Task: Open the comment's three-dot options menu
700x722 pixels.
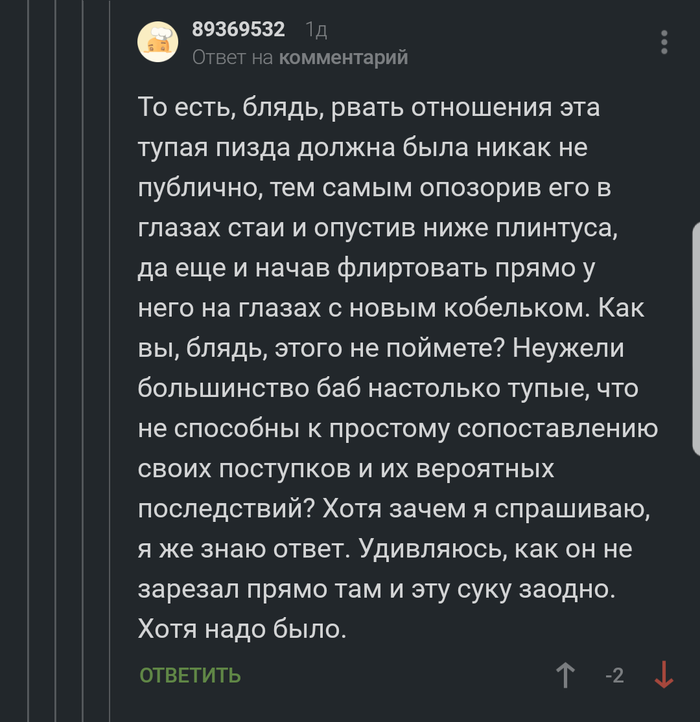Action: click(663, 42)
